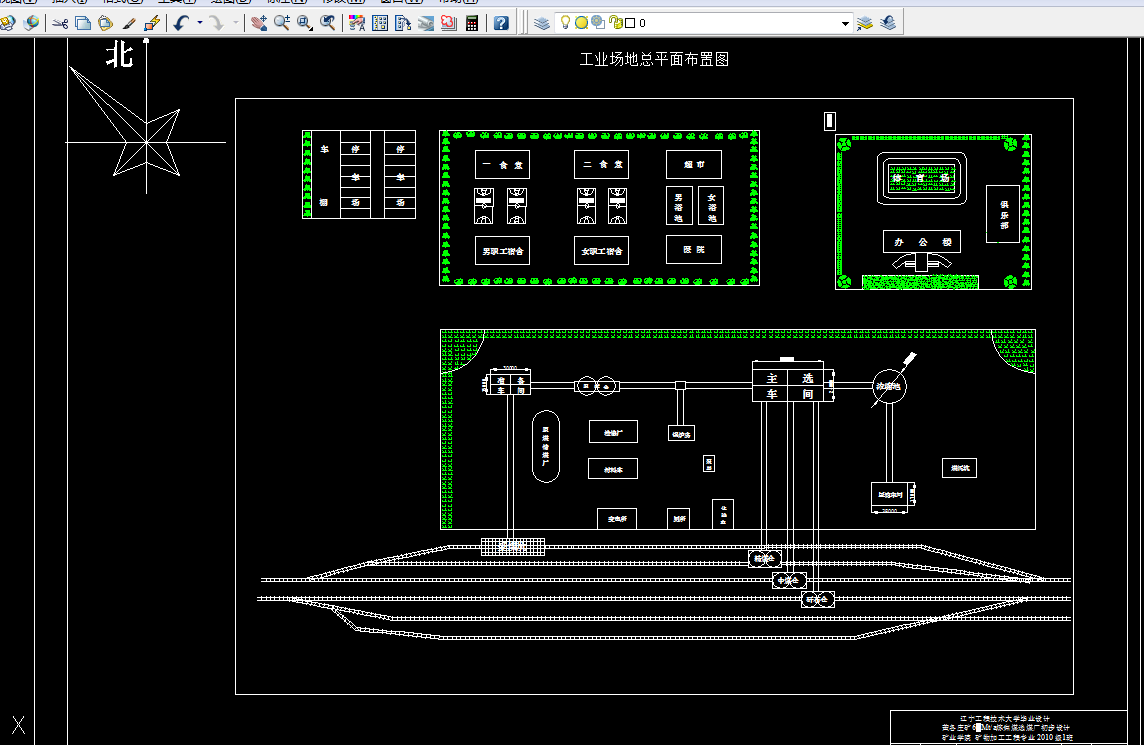The width and height of the screenshot is (1144, 745).
Task: Open the Block Editor tool
Action: [x=152, y=23]
